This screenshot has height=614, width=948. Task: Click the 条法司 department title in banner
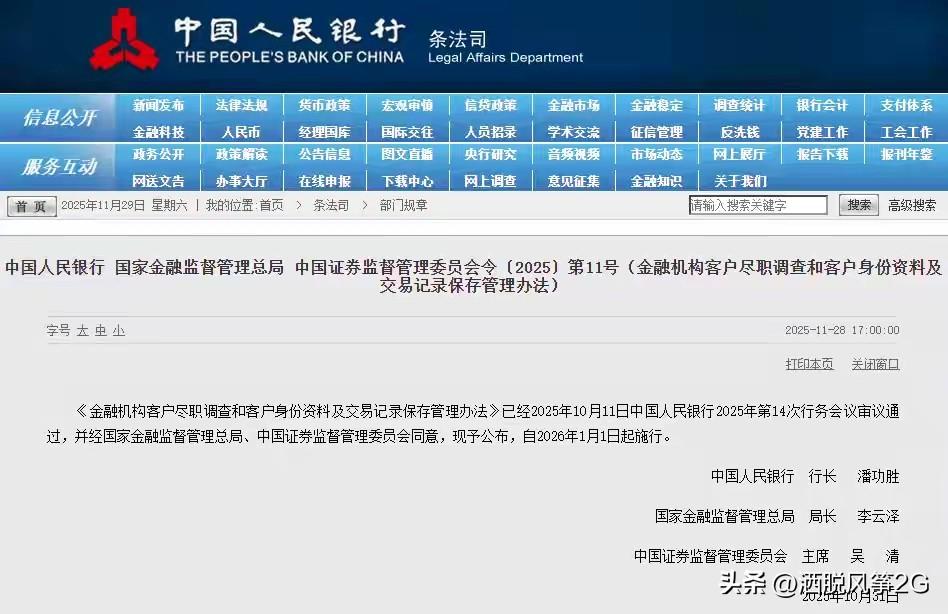[458, 39]
